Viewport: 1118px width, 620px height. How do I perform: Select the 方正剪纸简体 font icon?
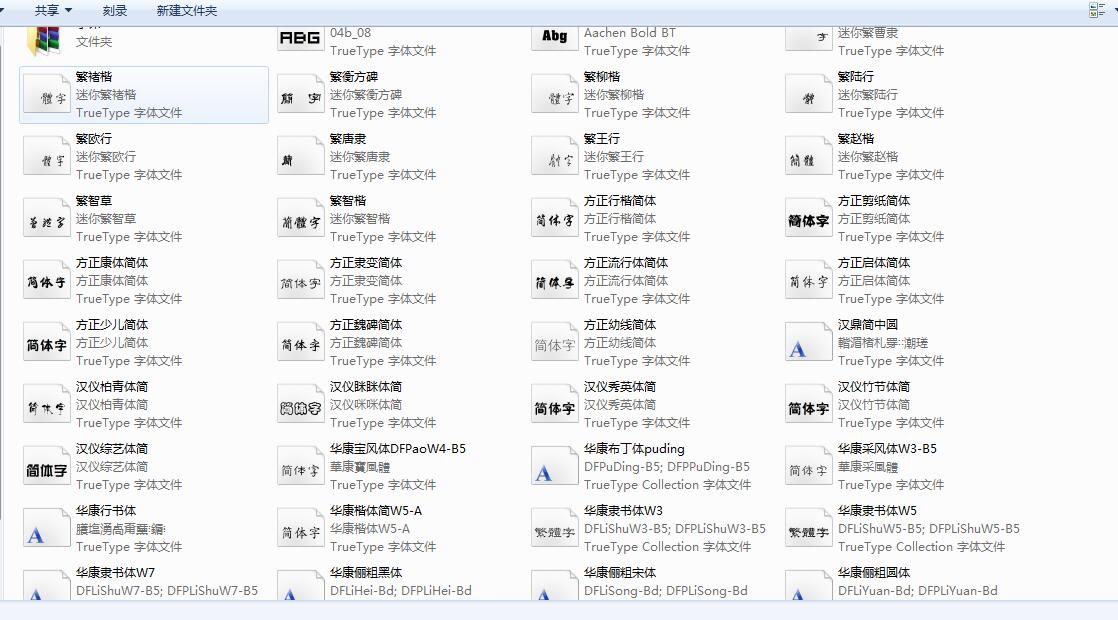[x=808, y=218]
